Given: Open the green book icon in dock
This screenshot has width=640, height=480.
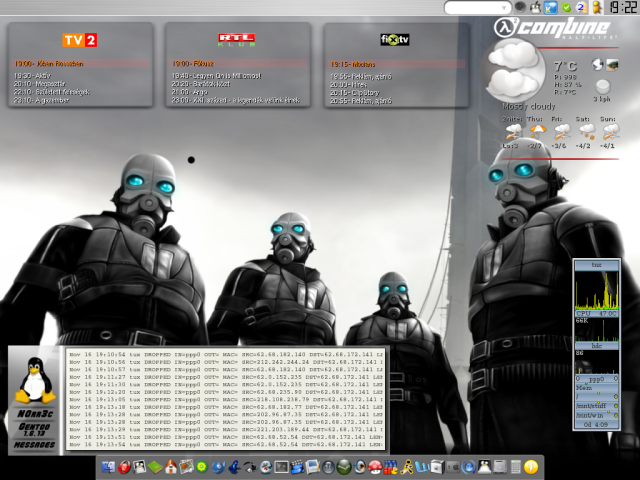Looking at the screenshot, I should coord(156,467).
